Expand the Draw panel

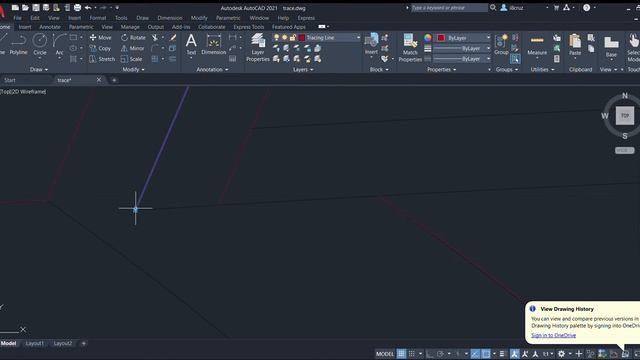(x=38, y=69)
